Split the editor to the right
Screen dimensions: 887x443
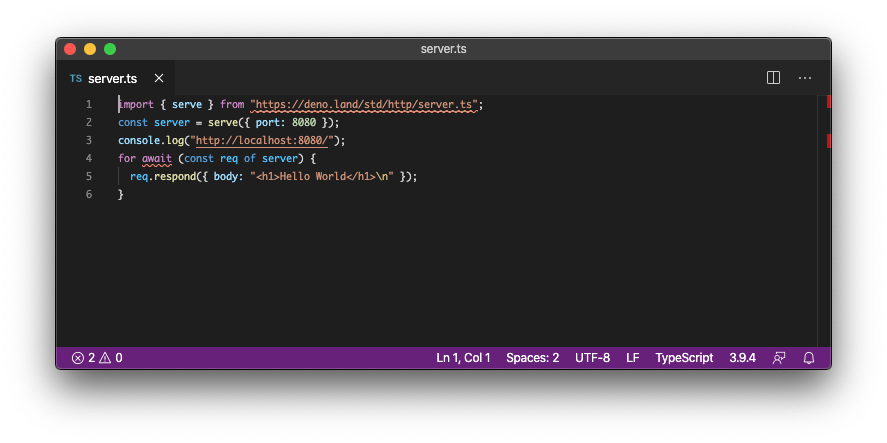tap(773, 78)
